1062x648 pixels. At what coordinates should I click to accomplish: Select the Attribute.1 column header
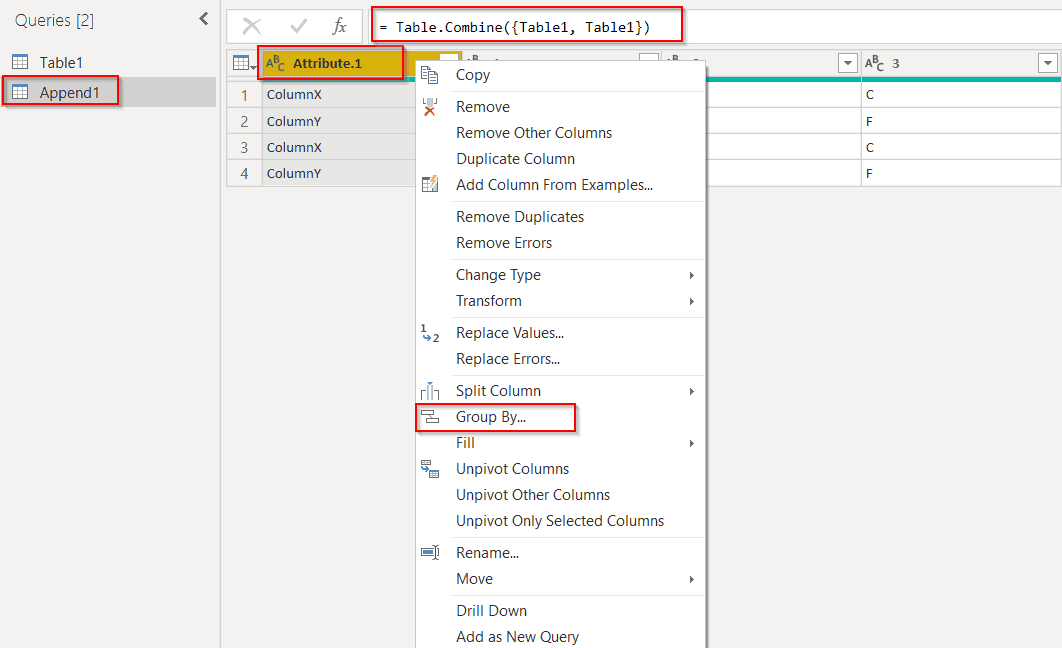point(330,62)
